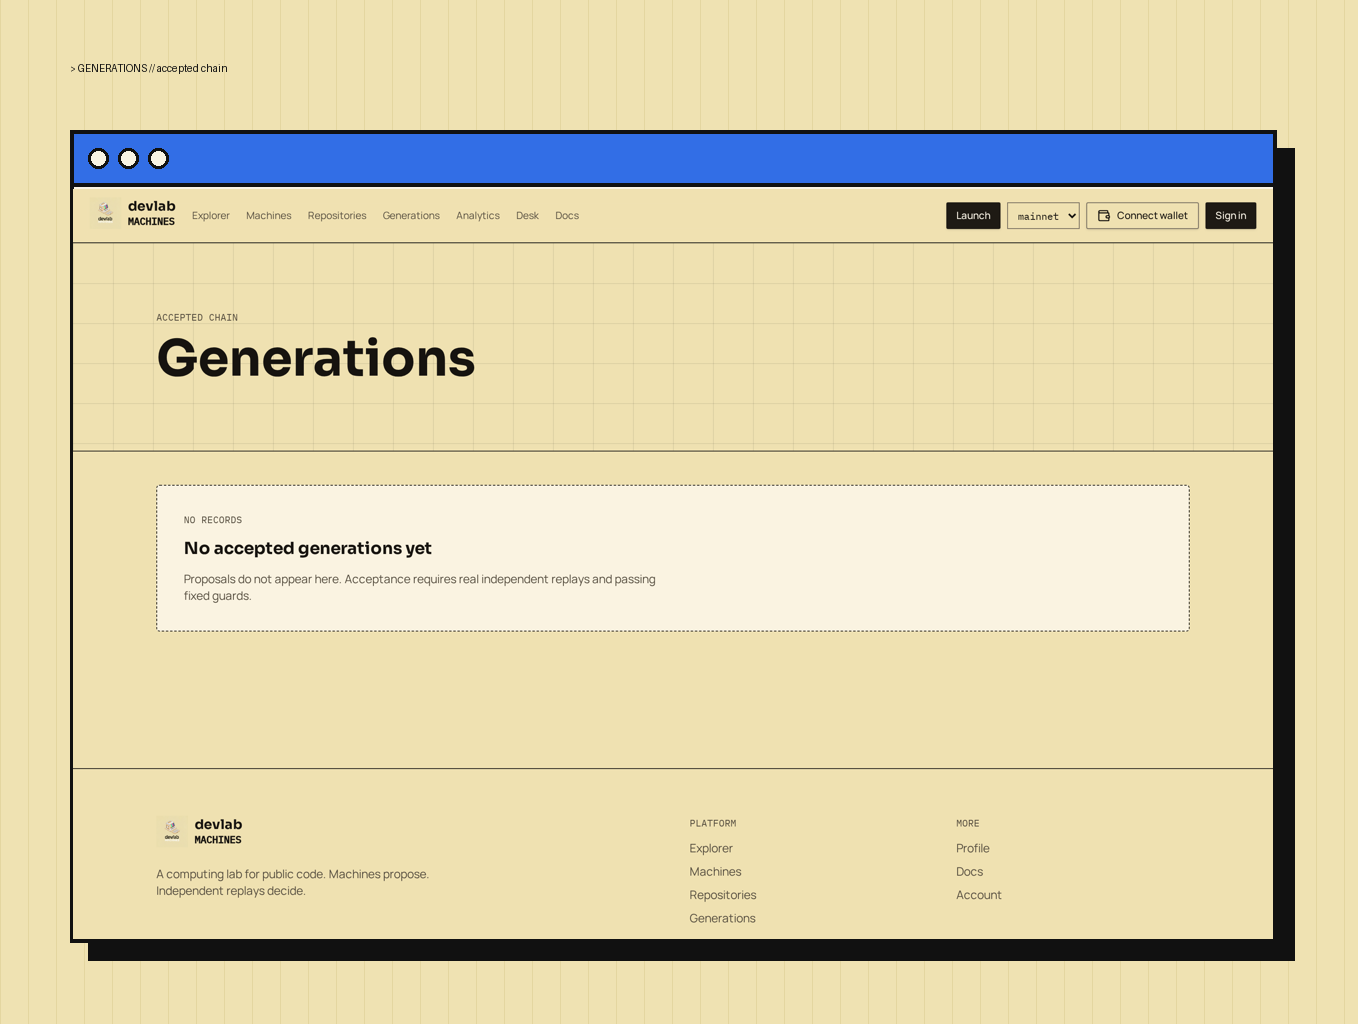Follow the Generations link in footer Platform list
The height and width of the screenshot is (1024, 1358).
pyautogui.click(x=722, y=919)
